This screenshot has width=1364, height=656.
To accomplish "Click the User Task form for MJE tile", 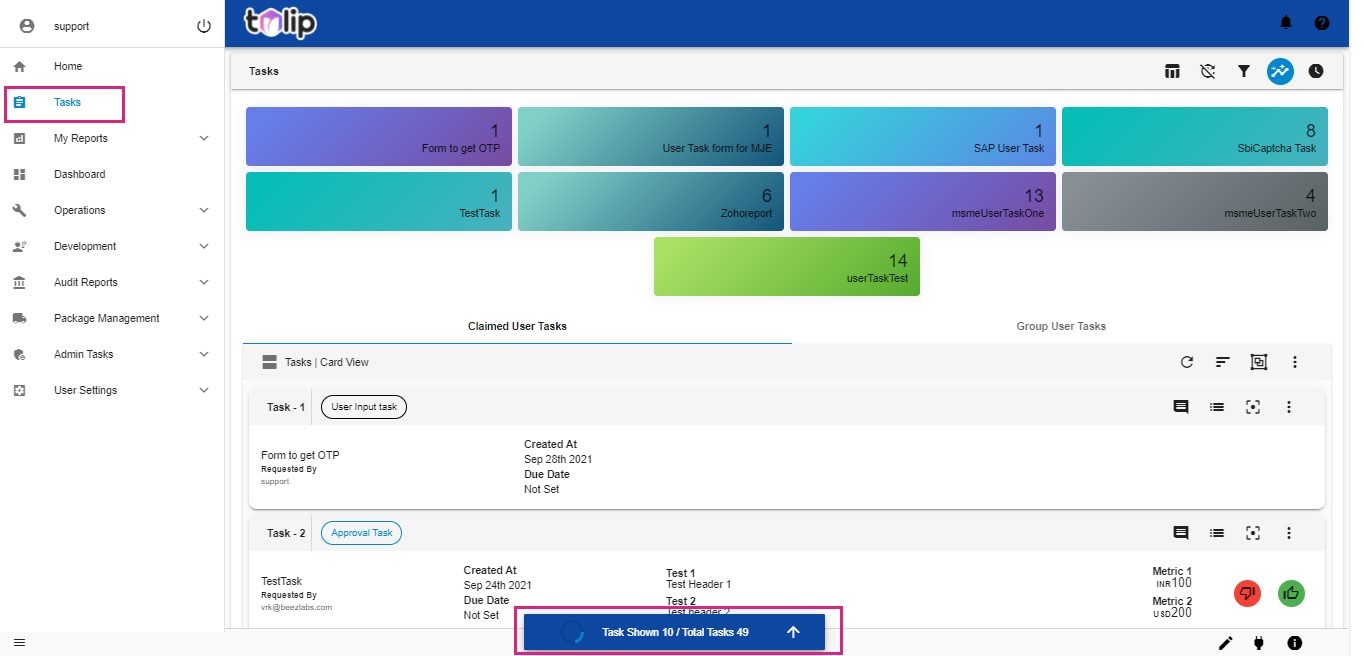I will 651,136.
